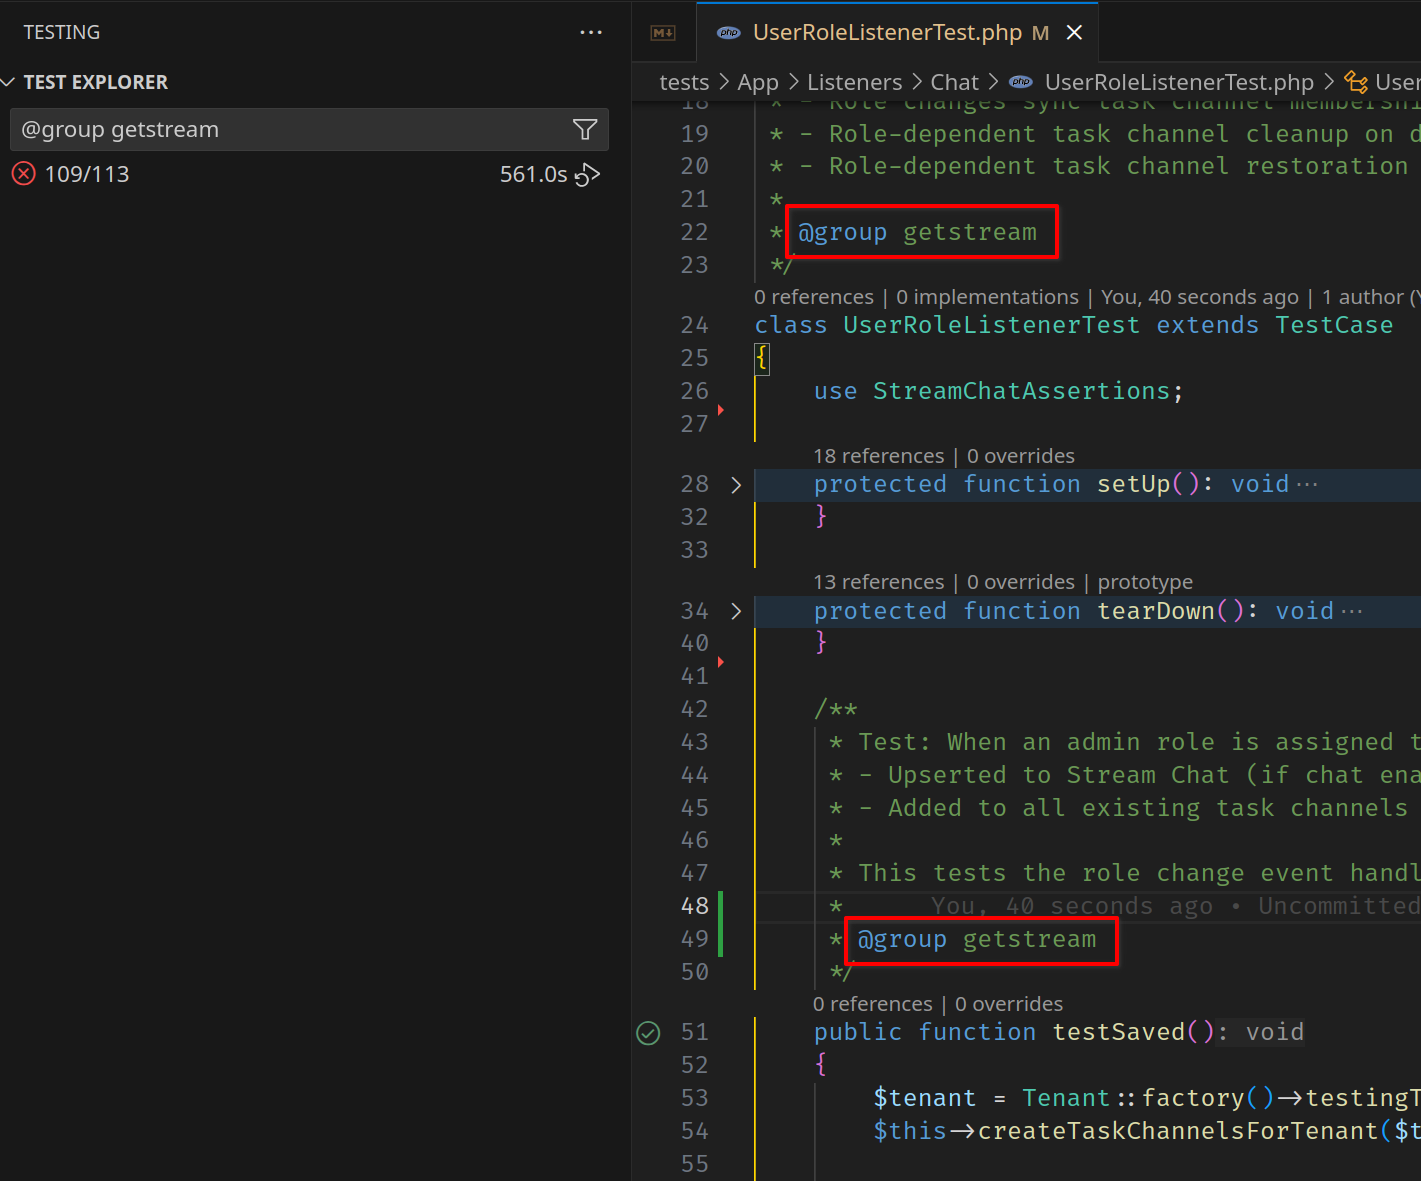
Task: Select the UserRoleListenerTest.php editor tab
Action: (886, 33)
